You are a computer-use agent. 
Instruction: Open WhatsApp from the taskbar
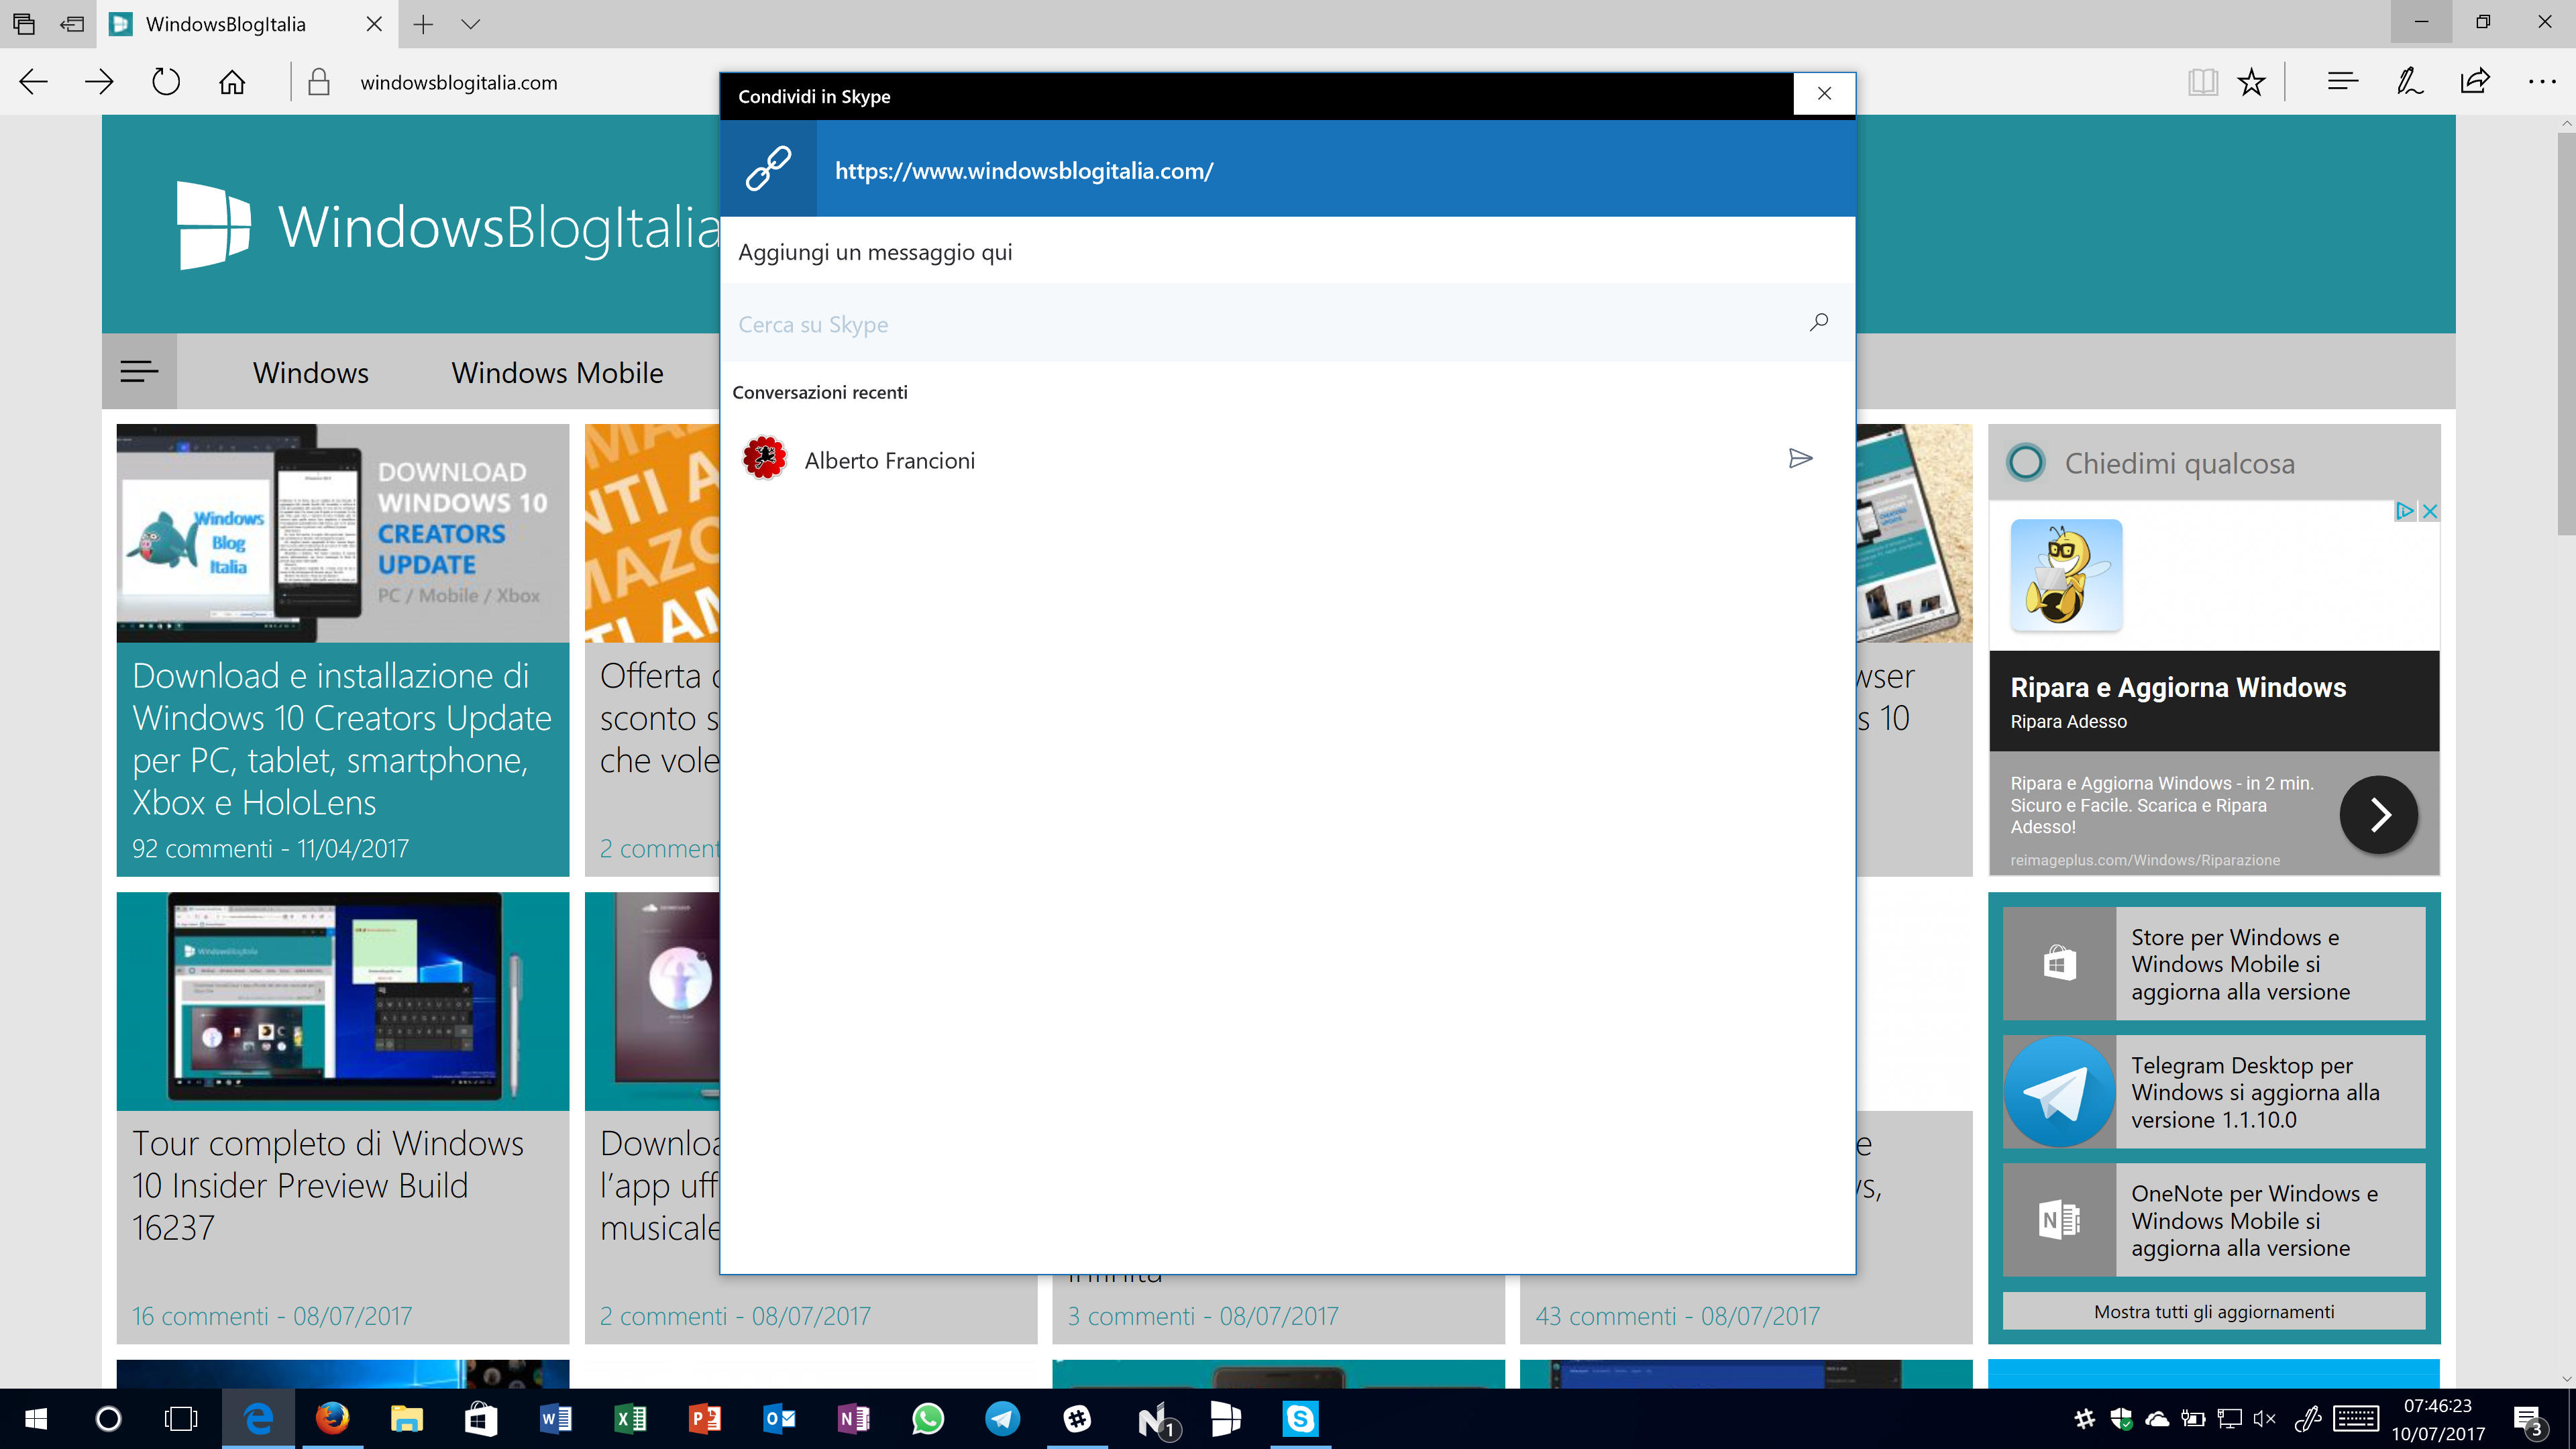[927, 1419]
